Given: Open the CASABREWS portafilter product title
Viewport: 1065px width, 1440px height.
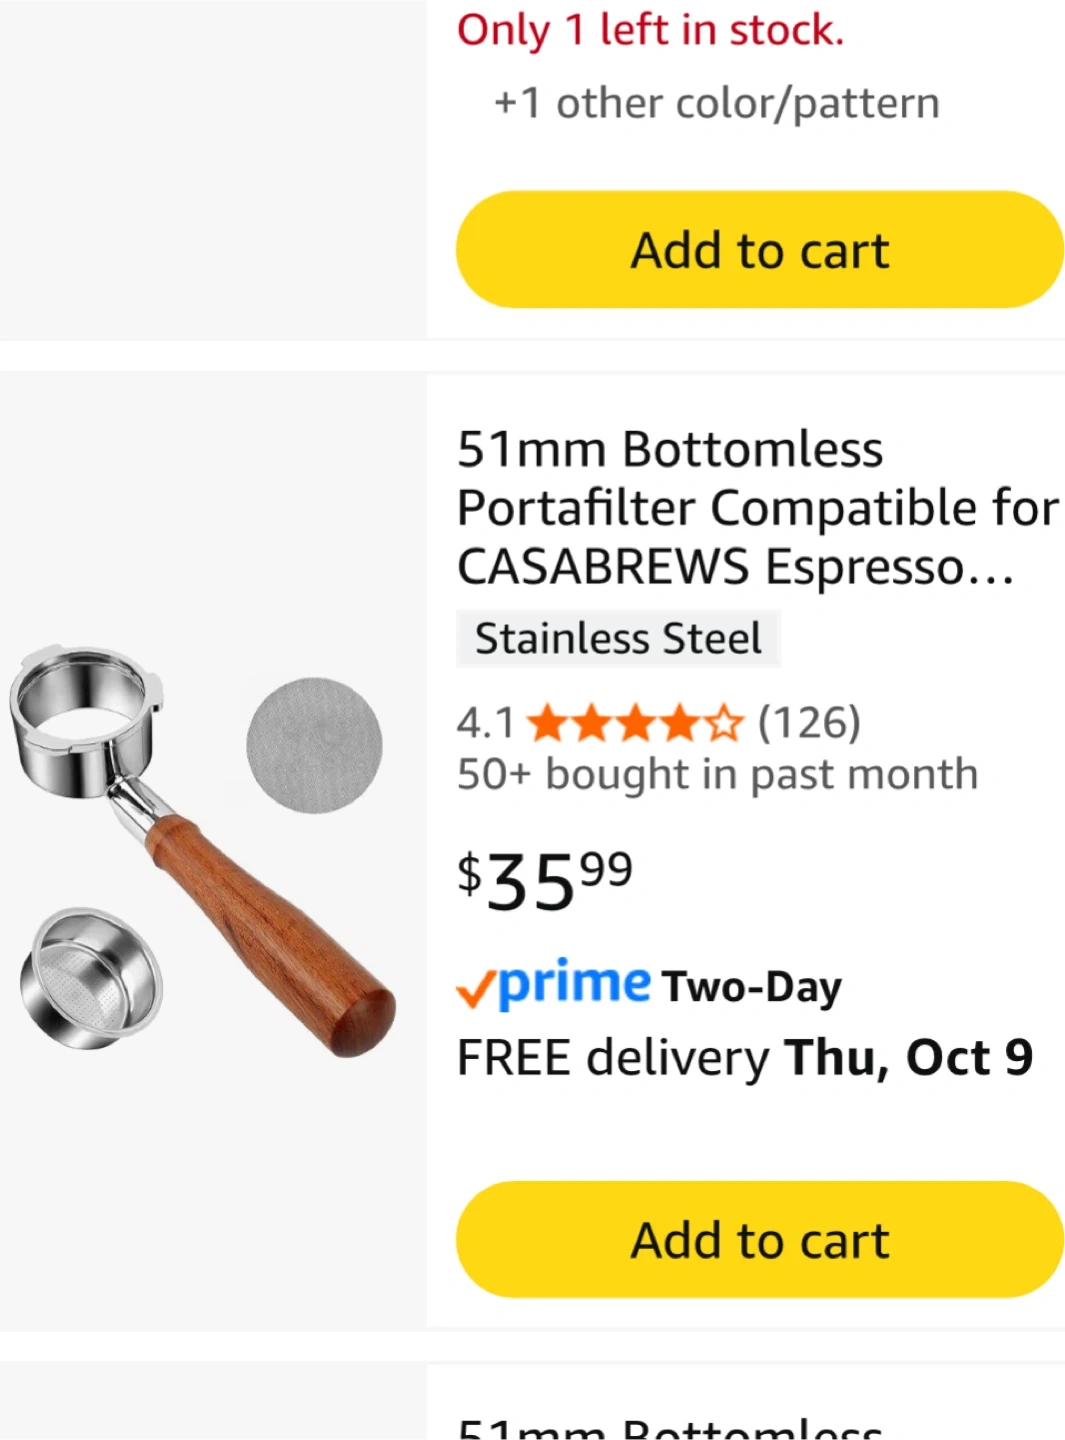Looking at the screenshot, I should tap(756, 507).
